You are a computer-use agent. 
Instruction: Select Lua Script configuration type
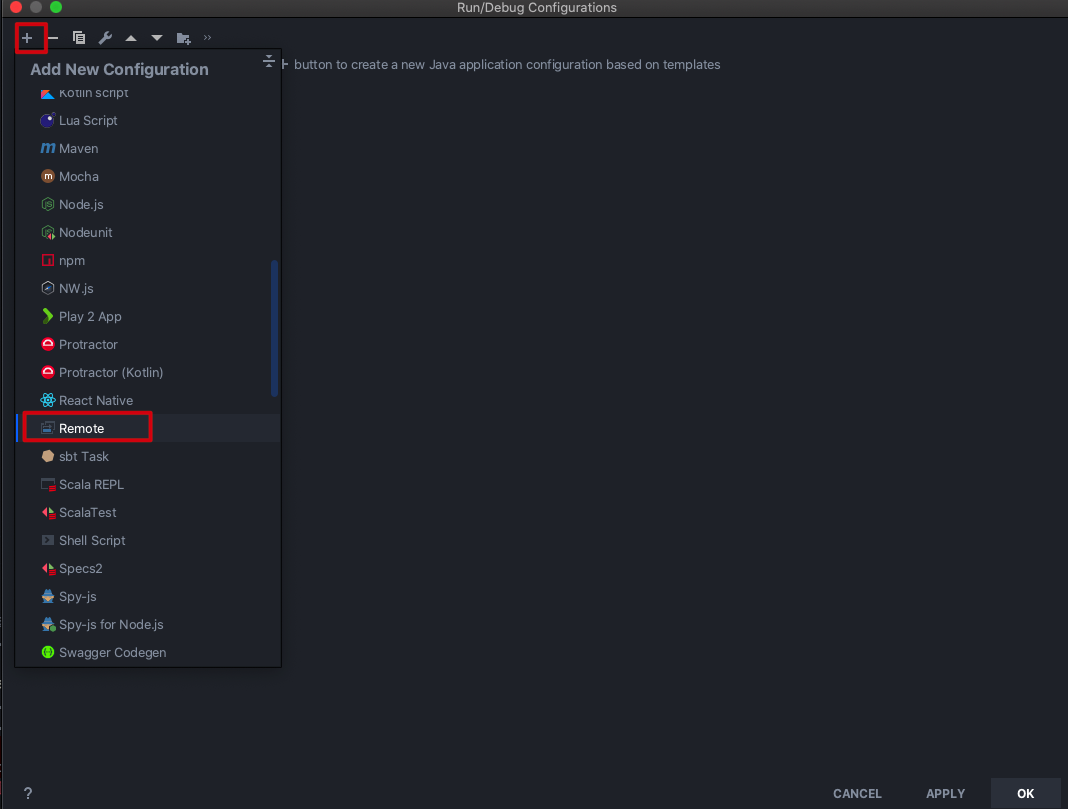pyautogui.click(x=148, y=121)
